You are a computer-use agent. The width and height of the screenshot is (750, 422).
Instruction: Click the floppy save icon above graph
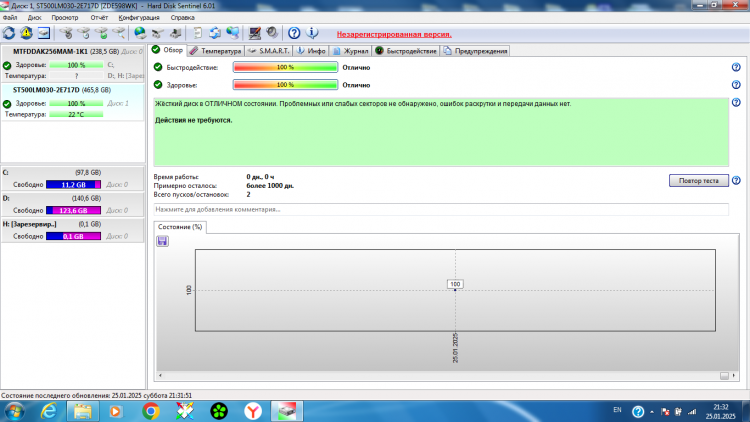coord(162,241)
